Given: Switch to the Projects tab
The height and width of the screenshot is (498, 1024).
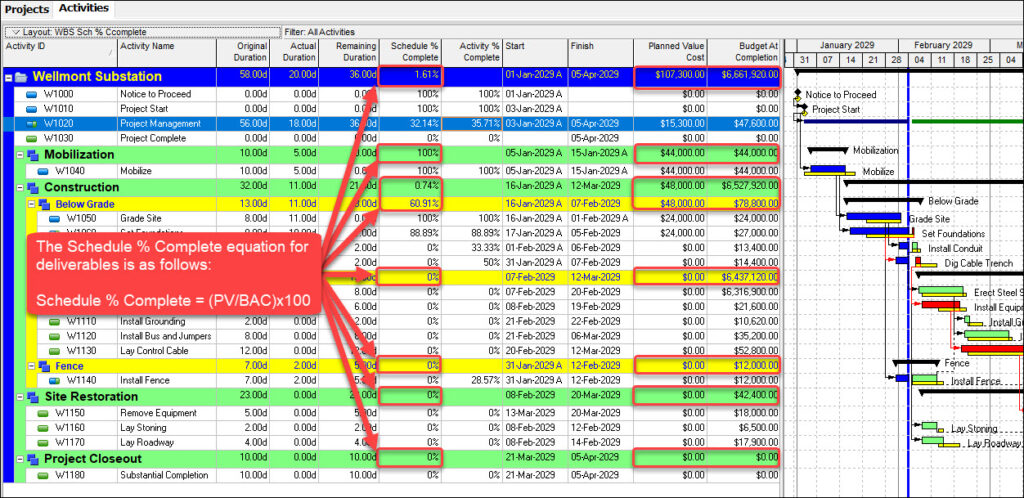Looking at the screenshot, I should pyautogui.click(x=27, y=9).
